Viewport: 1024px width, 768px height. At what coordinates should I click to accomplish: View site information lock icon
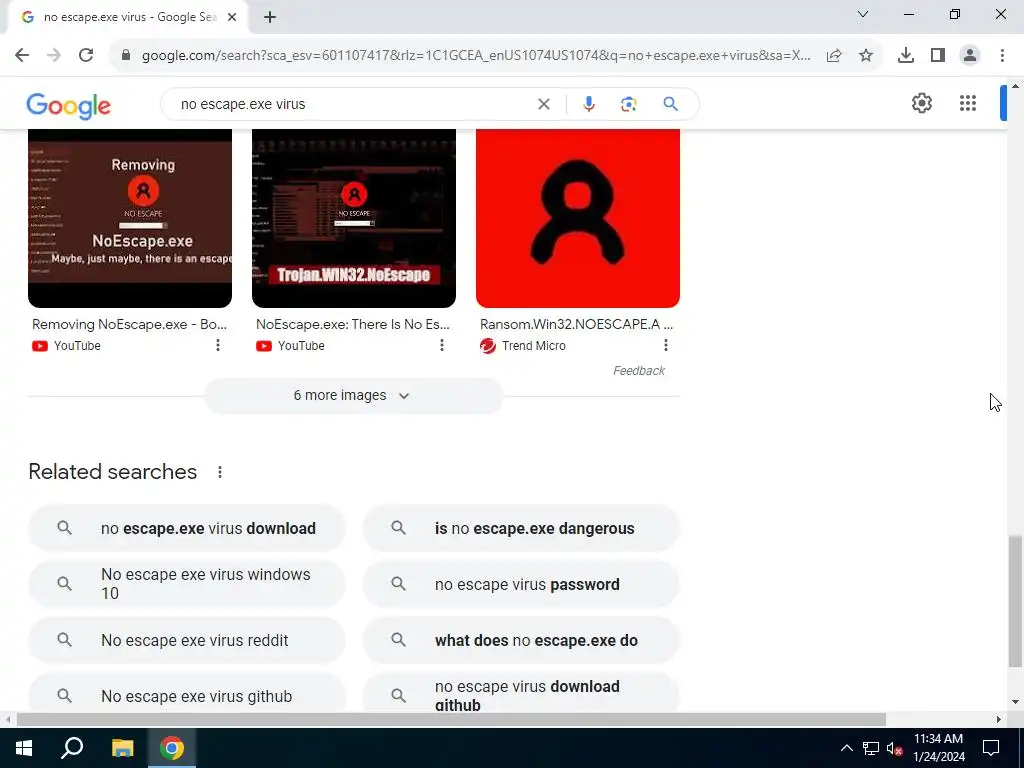[x=126, y=55]
